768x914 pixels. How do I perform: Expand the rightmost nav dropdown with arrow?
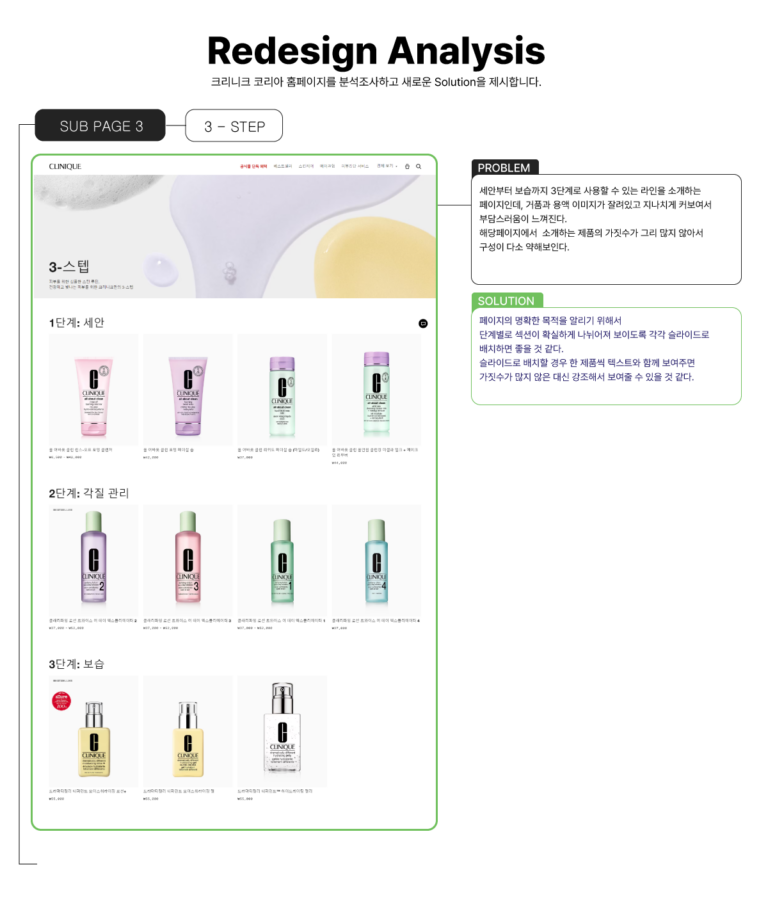click(386, 166)
